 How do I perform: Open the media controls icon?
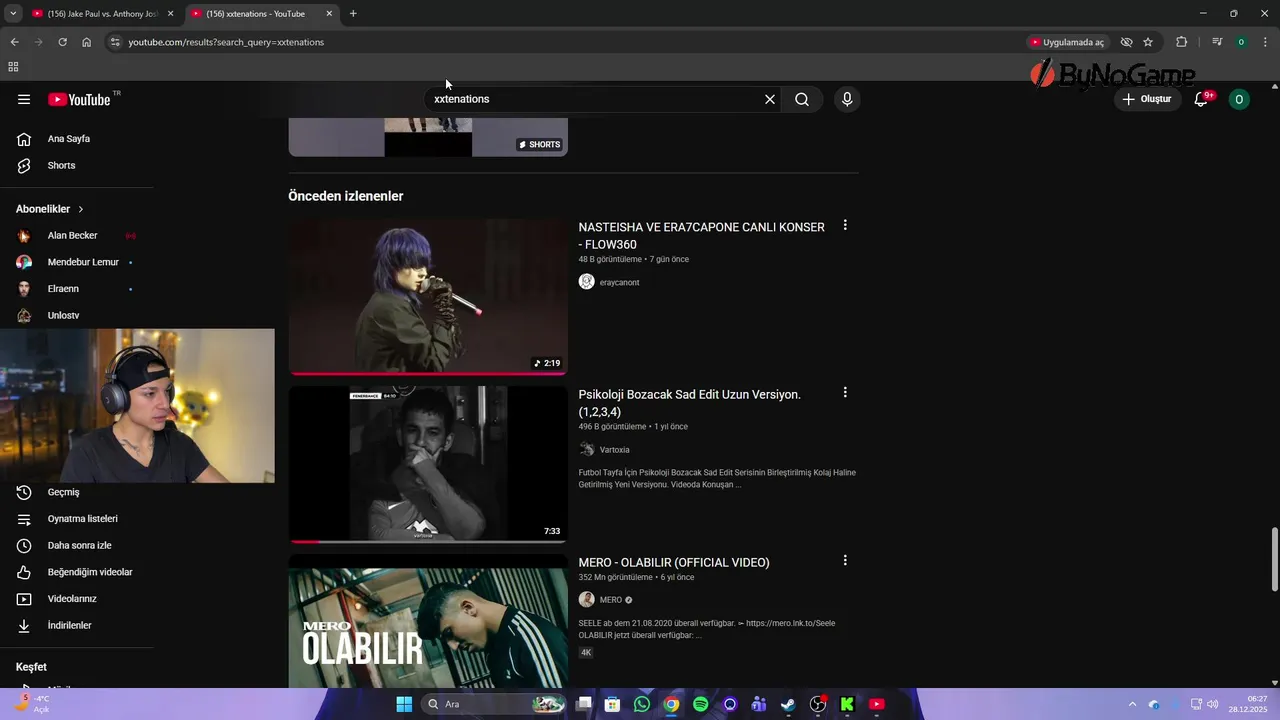(x=1217, y=42)
